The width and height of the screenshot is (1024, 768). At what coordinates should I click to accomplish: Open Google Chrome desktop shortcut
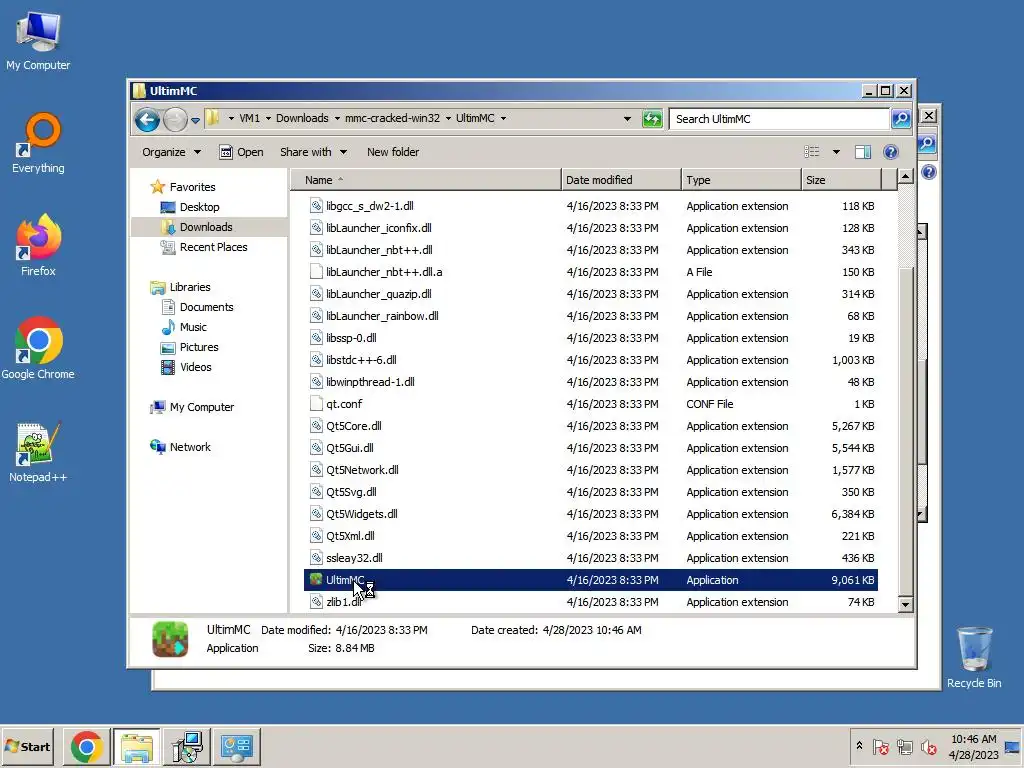[38, 349]
